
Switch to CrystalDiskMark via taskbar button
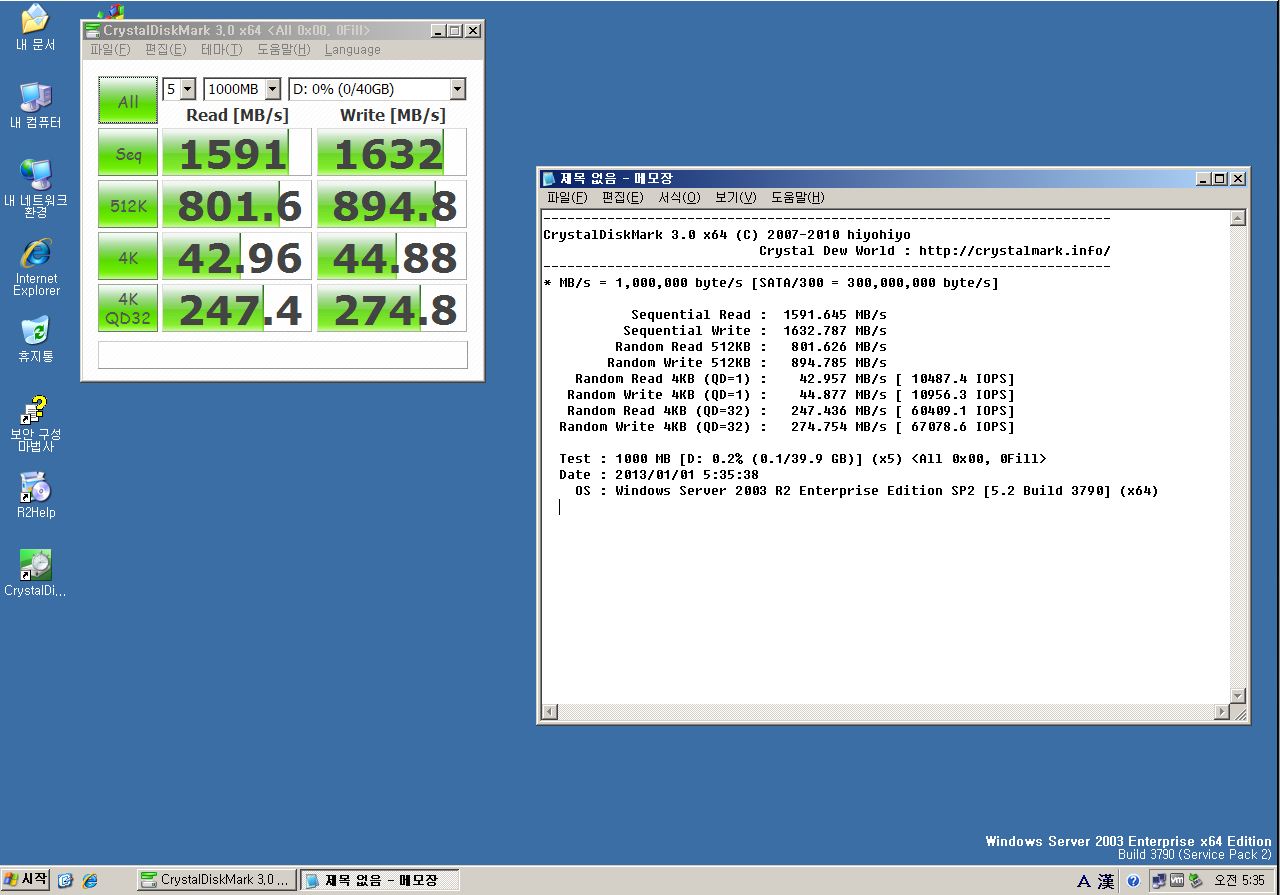217,880
